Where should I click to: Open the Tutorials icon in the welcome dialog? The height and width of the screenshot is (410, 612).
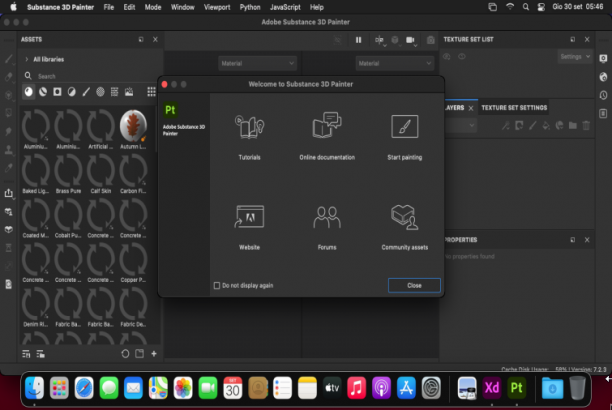pyautogui.click(x=249, y=127)
